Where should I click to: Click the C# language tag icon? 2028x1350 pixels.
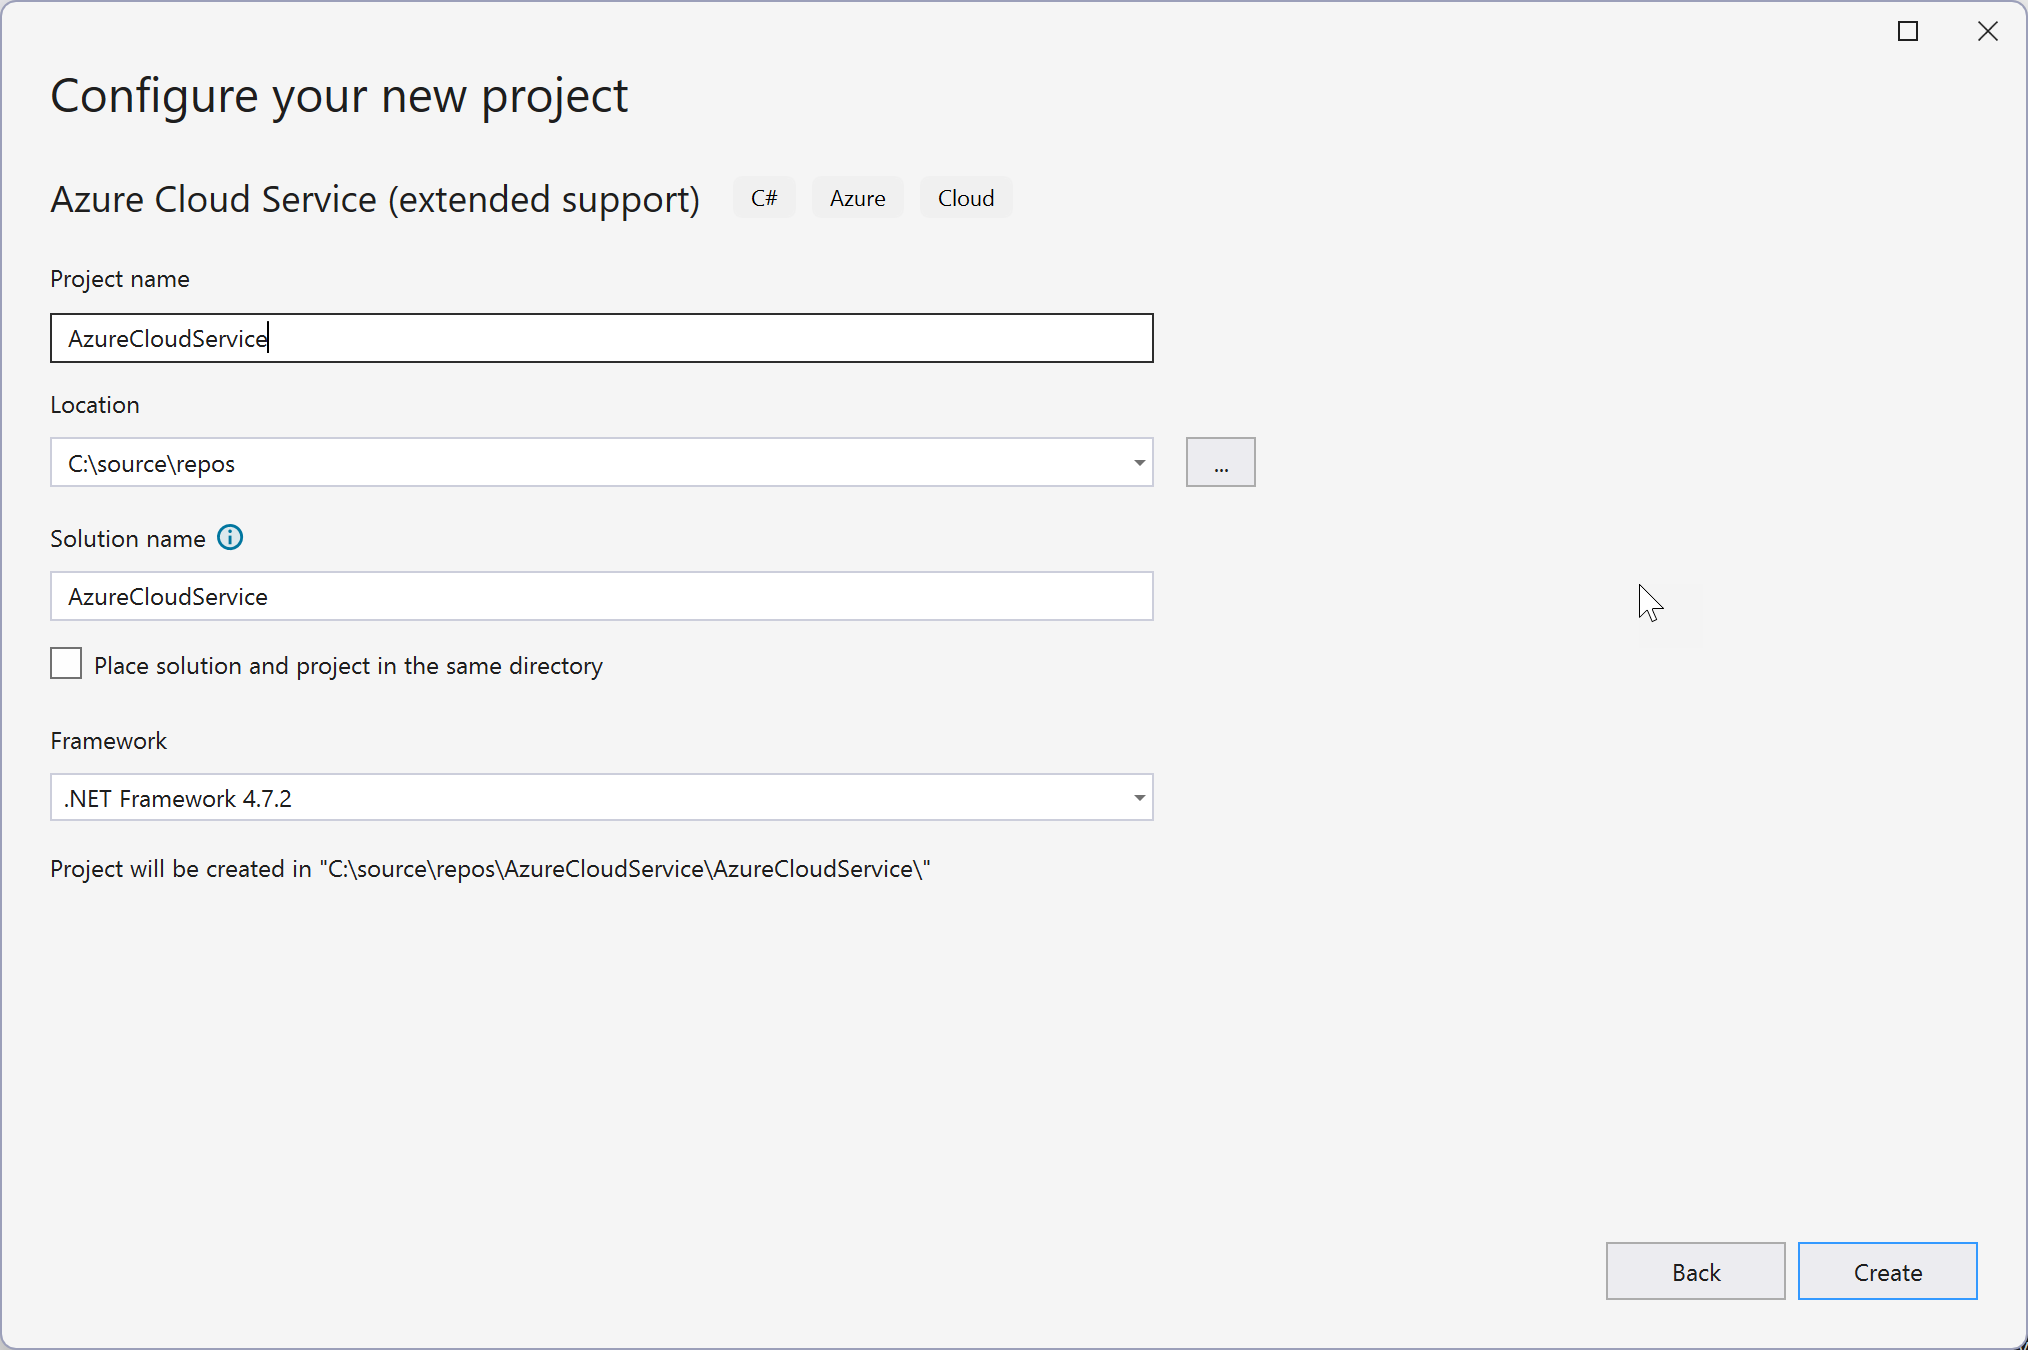[764, 197]
